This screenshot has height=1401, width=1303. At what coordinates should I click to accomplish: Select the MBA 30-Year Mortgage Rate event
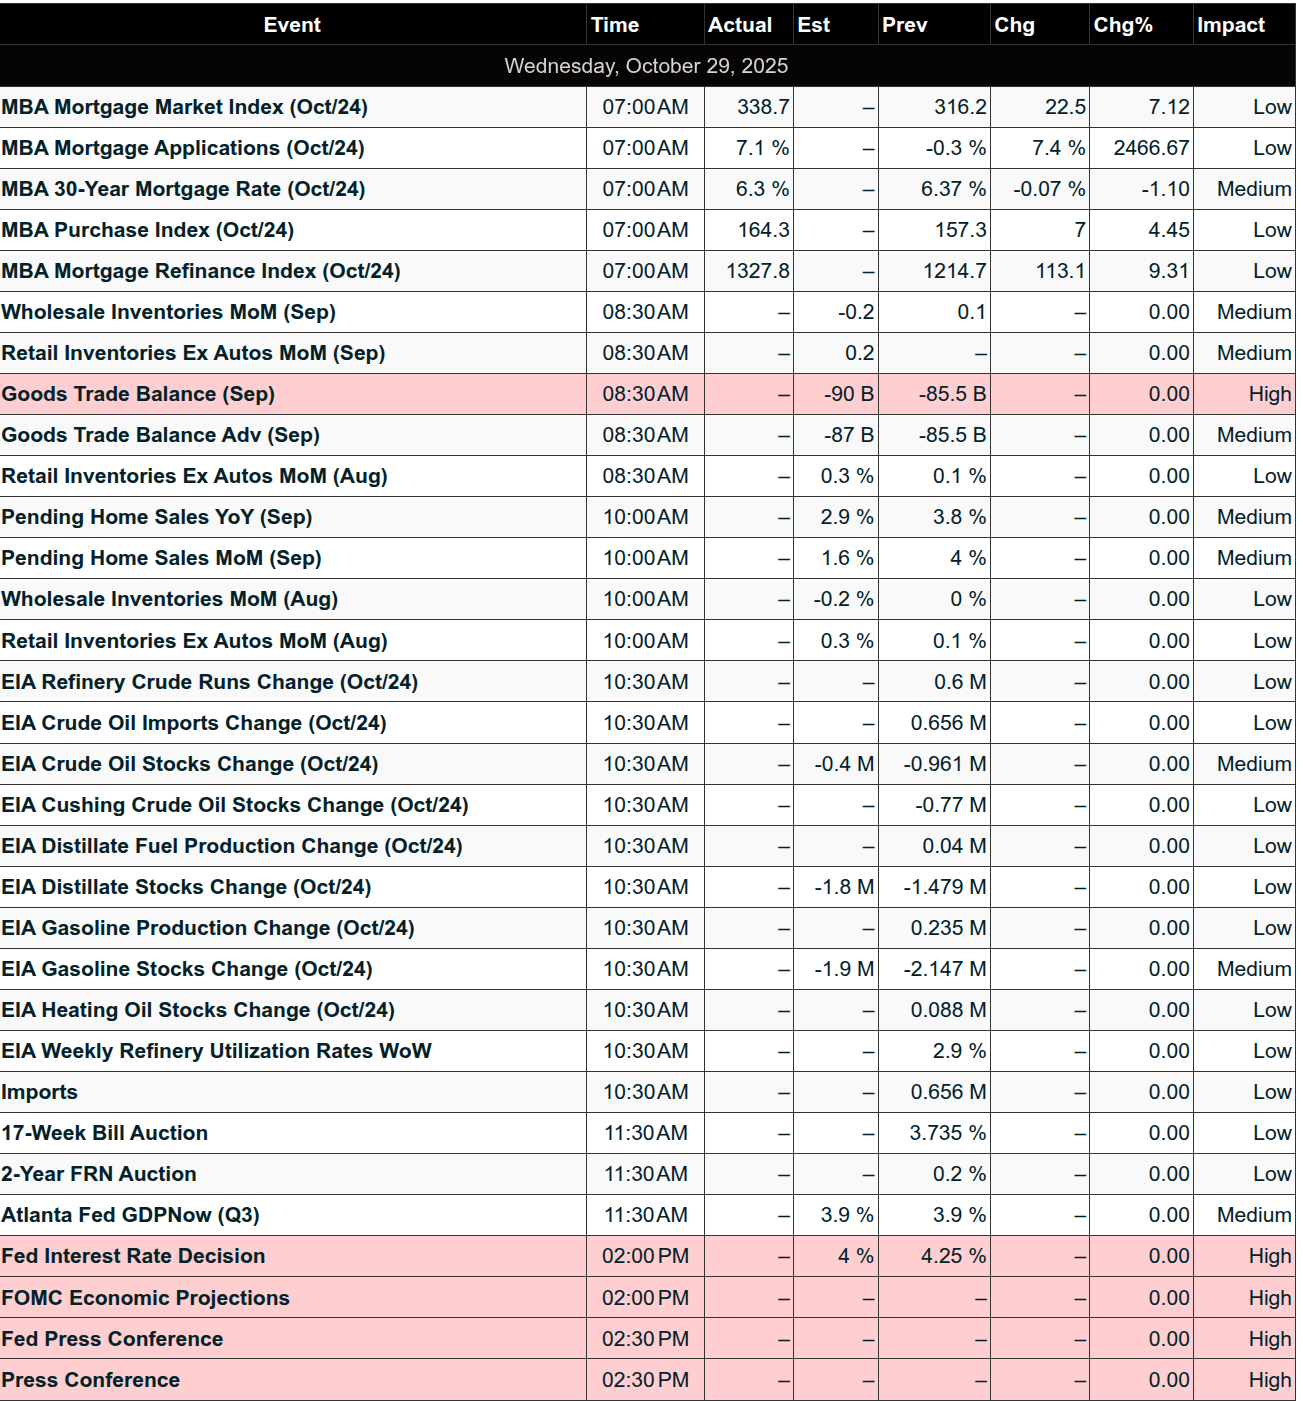183,189
